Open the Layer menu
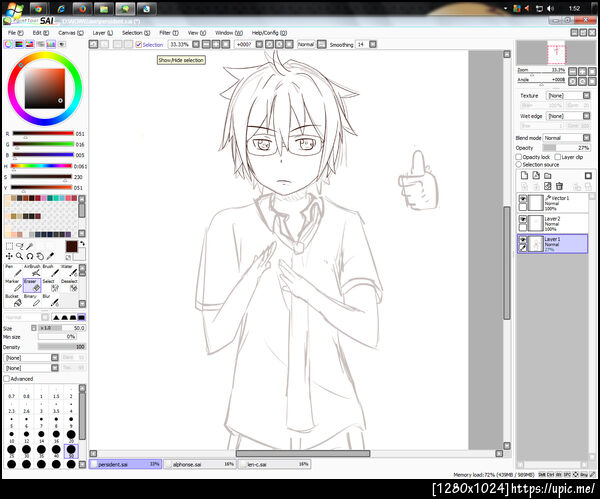The width and height of the screenshot is (600, 499). (x=103, y=33)
